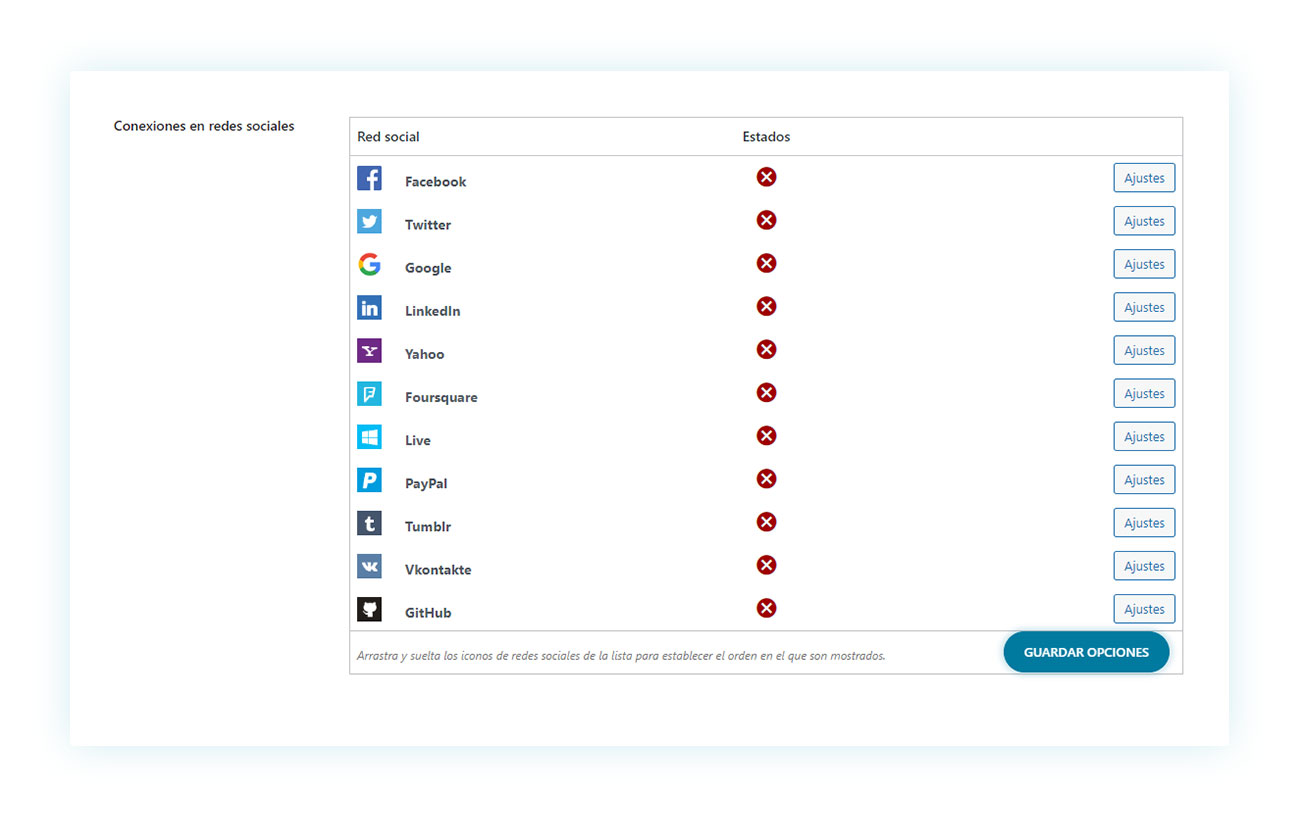
Task: Open Ajustes for Facebook
Action: [x=1144, y=178]
